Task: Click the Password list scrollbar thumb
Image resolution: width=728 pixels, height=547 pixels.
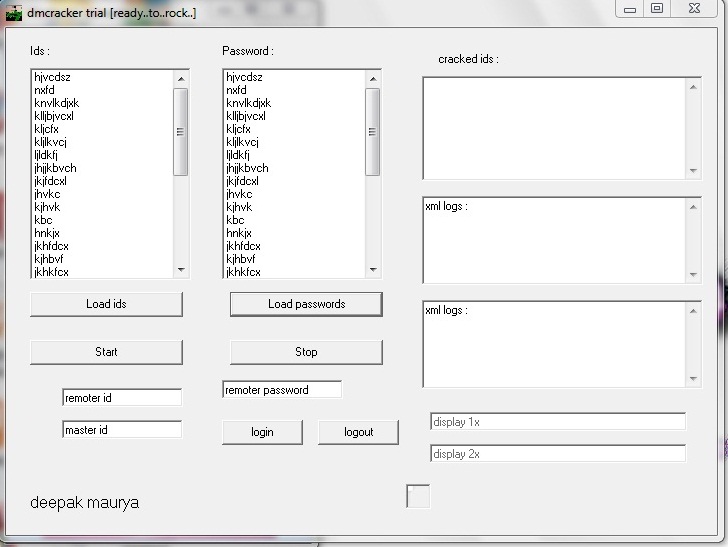Action: coord(372,132)
